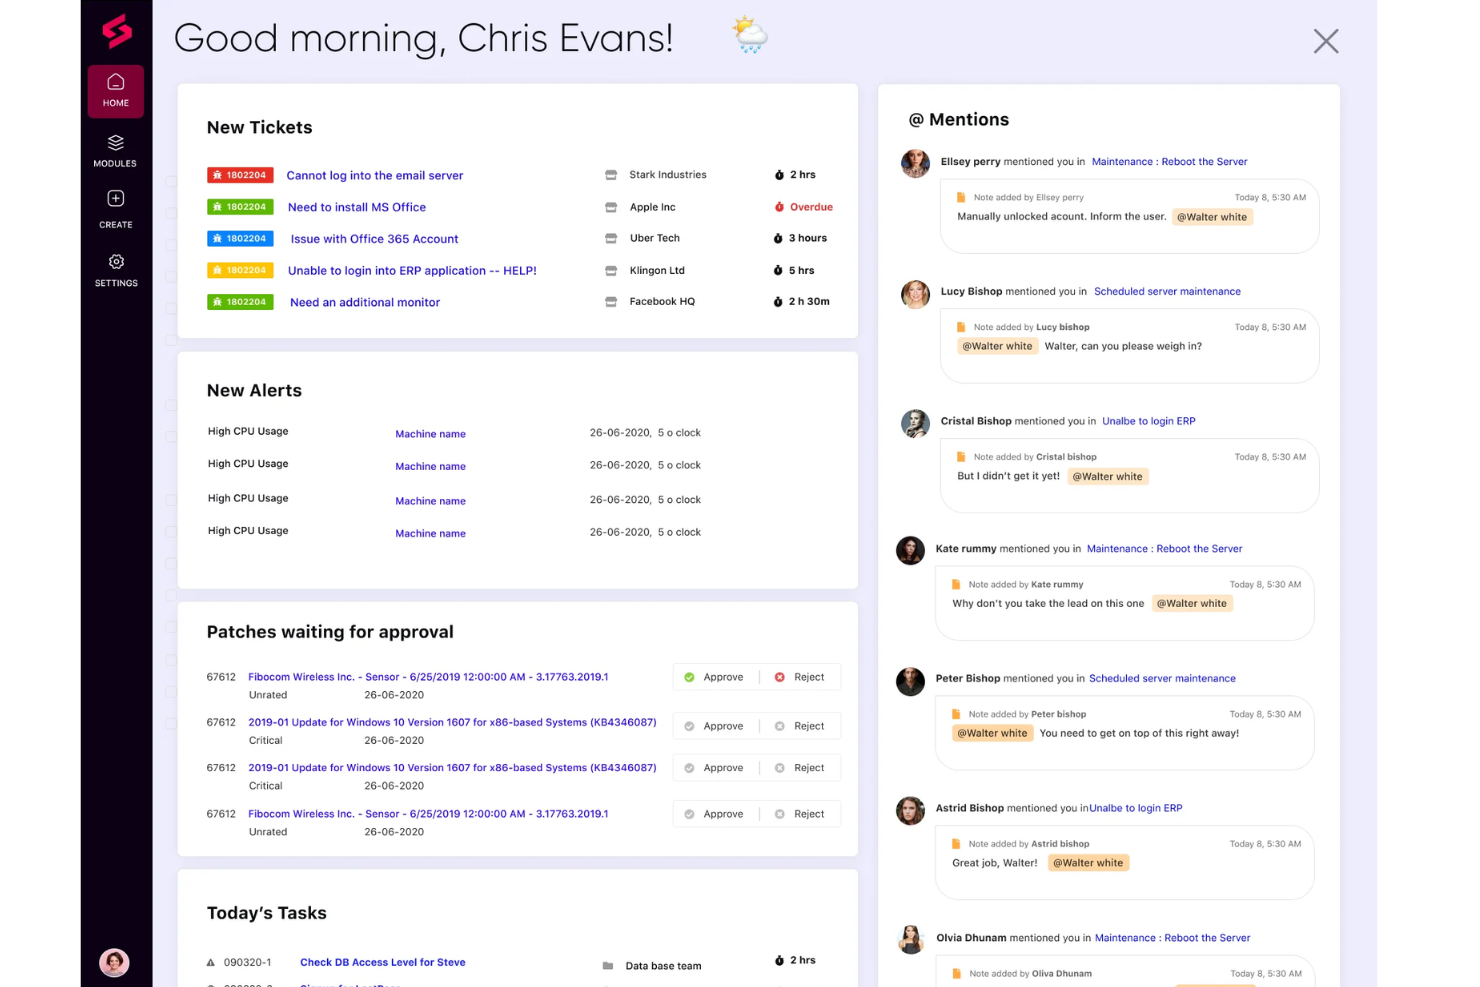Open Settings from the sidebar
1480x987 pixels.
[116, 270]
